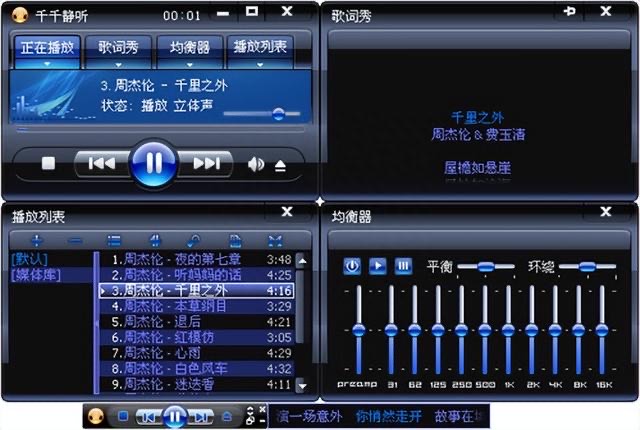This screenshot has height=430, width=640.
Task: Stop playback in the main player
Action: click(x=48, y=163)
